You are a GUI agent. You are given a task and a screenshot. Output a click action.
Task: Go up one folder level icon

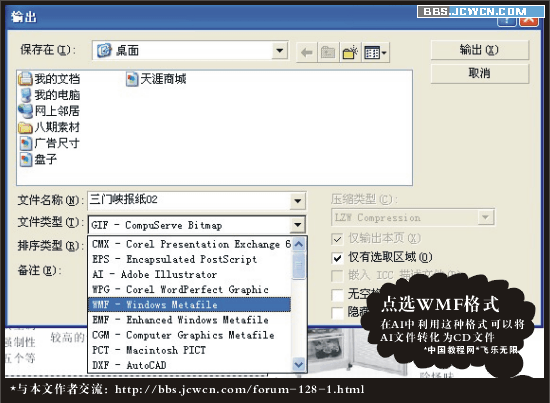pos(328,53)
